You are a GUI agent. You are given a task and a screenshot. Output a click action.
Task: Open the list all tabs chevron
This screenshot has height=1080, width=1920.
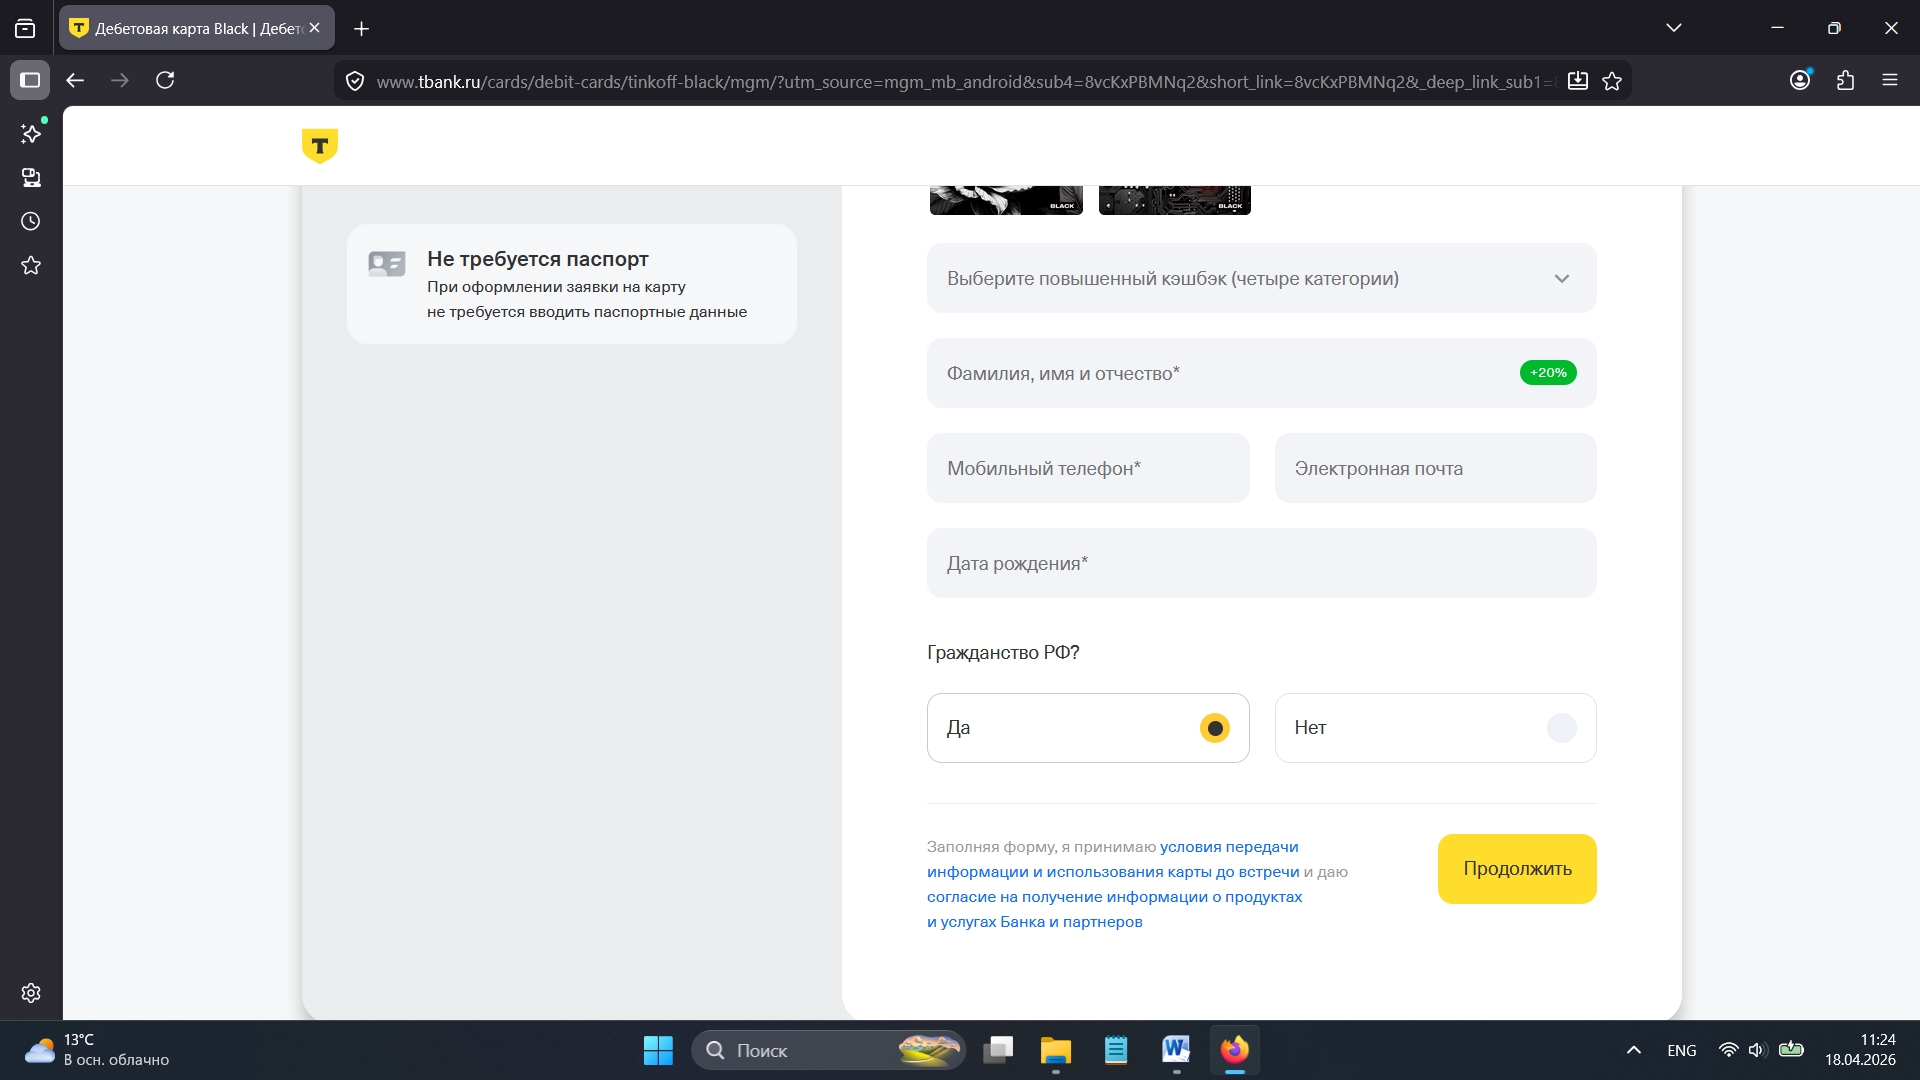pyautogui.click(x=1674, y=28)
